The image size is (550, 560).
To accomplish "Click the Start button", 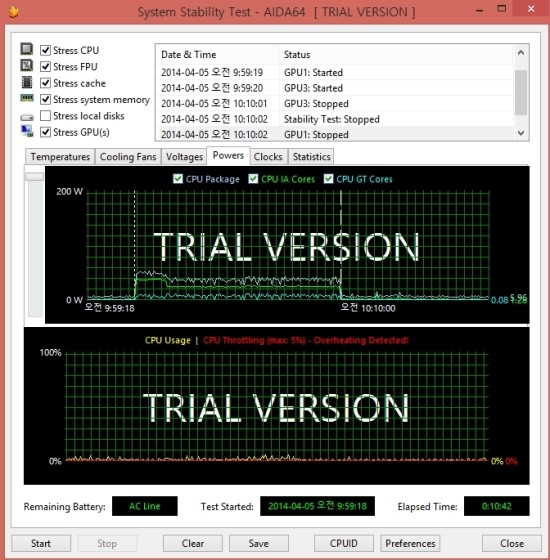I will [x=41, y=543].
